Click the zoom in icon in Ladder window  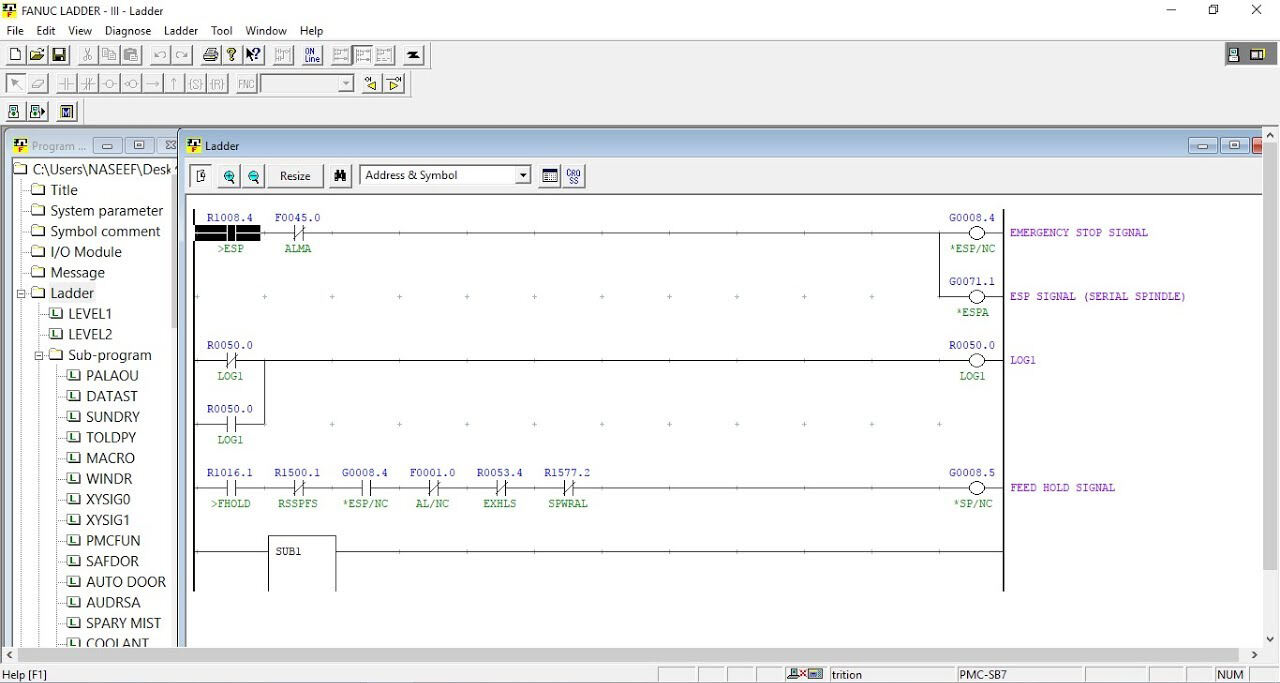[229, 174]
